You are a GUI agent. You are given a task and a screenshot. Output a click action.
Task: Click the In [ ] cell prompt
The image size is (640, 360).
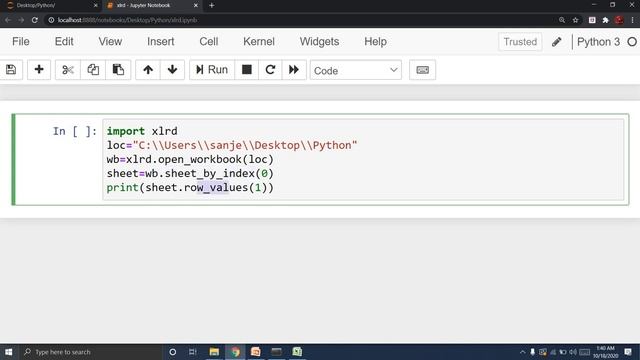75,131
